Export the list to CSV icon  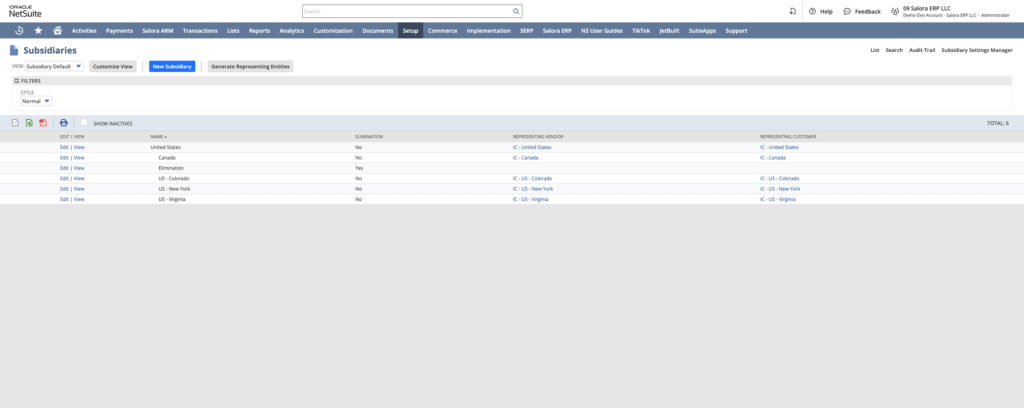click(15, 123)
